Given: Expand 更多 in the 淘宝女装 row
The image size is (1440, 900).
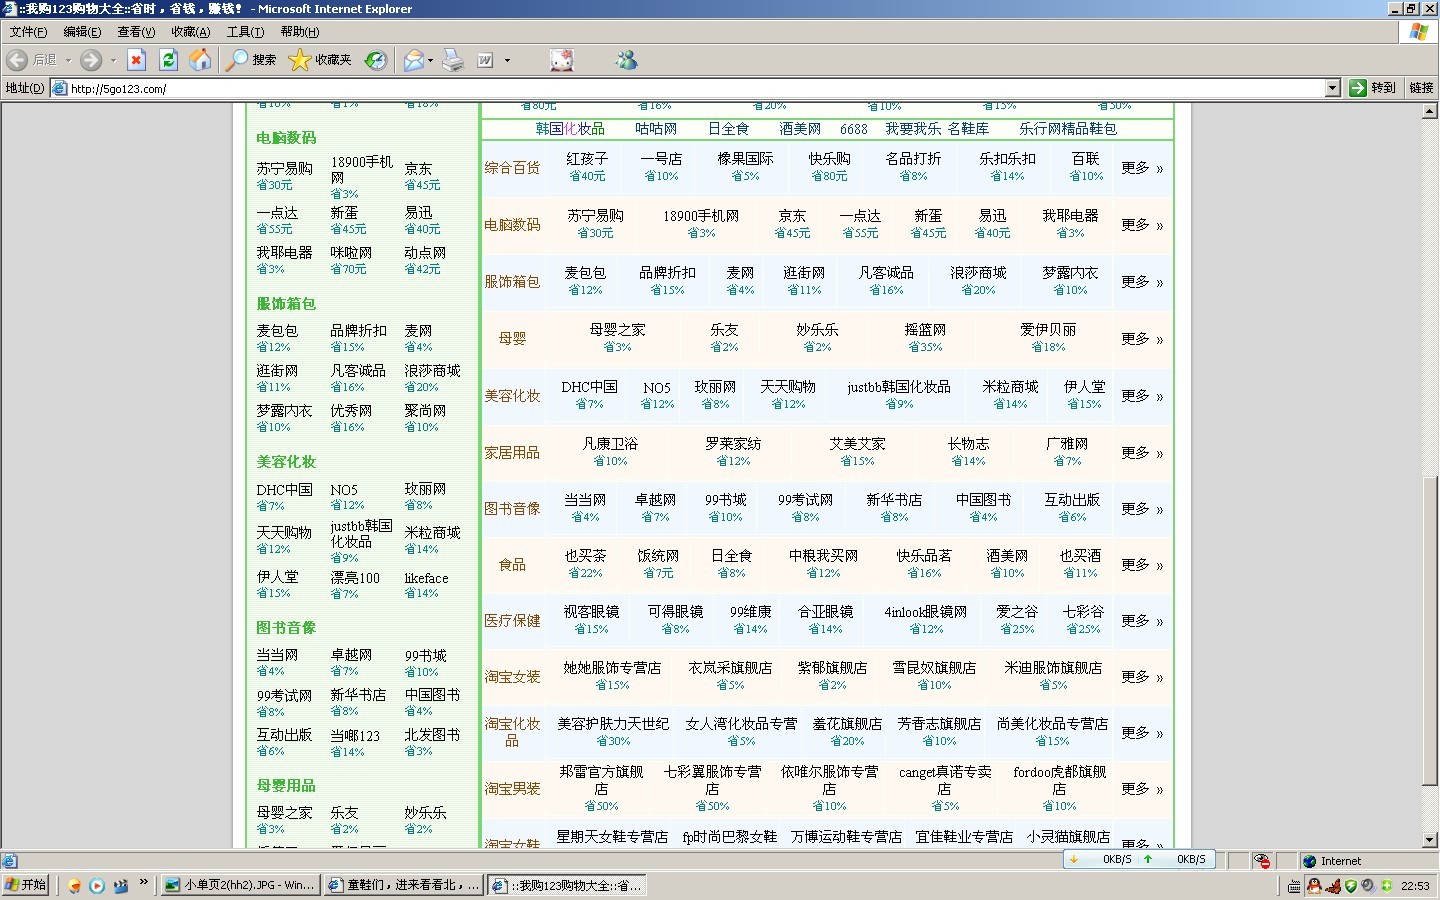Looking at the screenshot, I should (x=1142, y=677).
